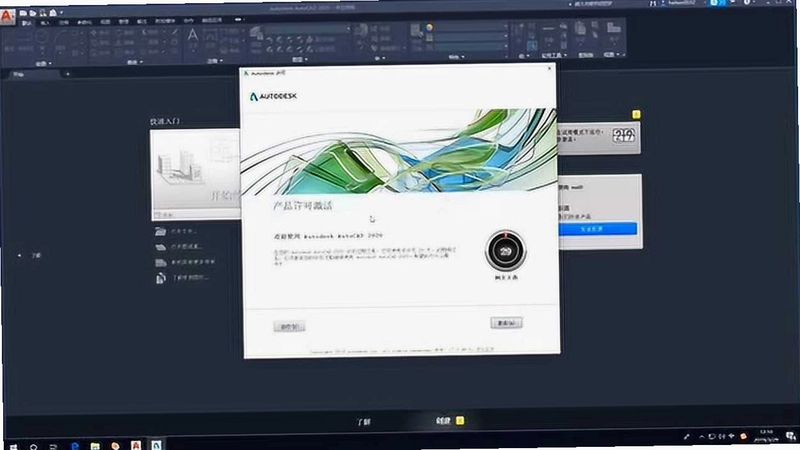Click the Match Properties icon
The width and height of the screenshot is (800, 450).
[416, 30]
